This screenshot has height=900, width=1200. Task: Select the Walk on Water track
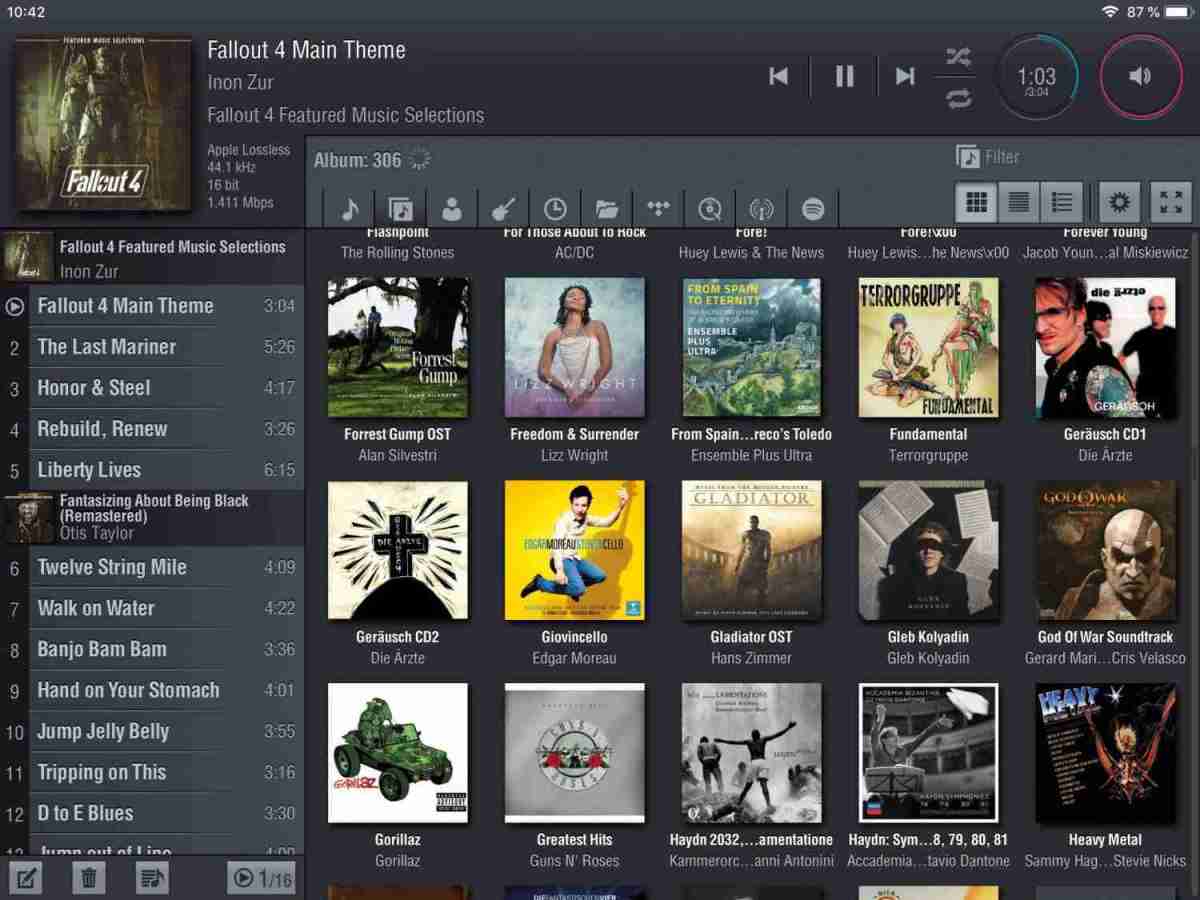(x=152, y=608)
